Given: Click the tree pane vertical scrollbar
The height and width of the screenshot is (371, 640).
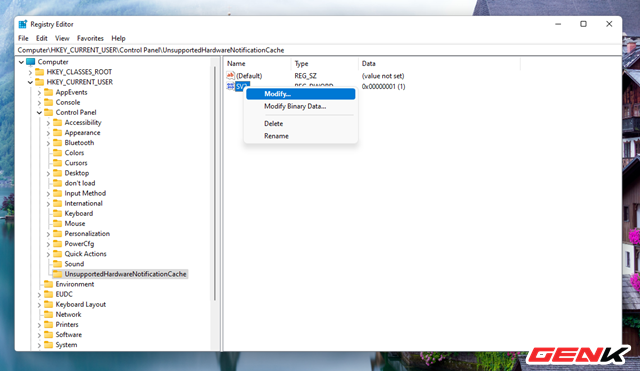Looking at the screenshot, I should 215,184.
